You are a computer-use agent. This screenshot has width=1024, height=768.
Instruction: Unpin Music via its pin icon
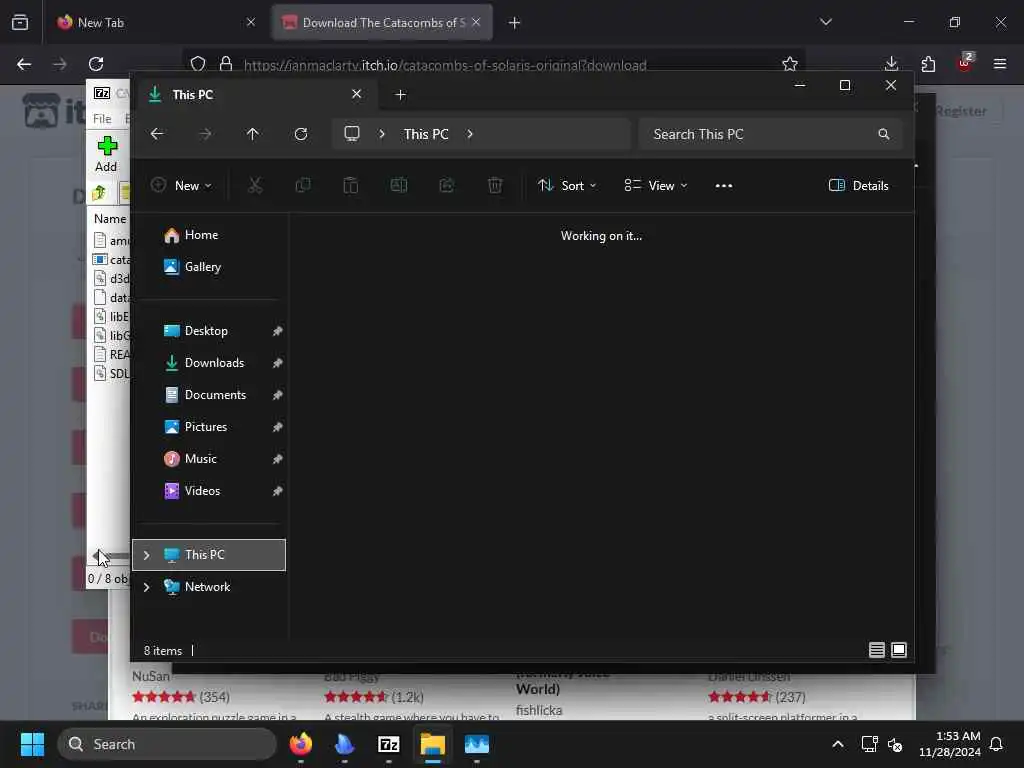[x=278, y=459]
